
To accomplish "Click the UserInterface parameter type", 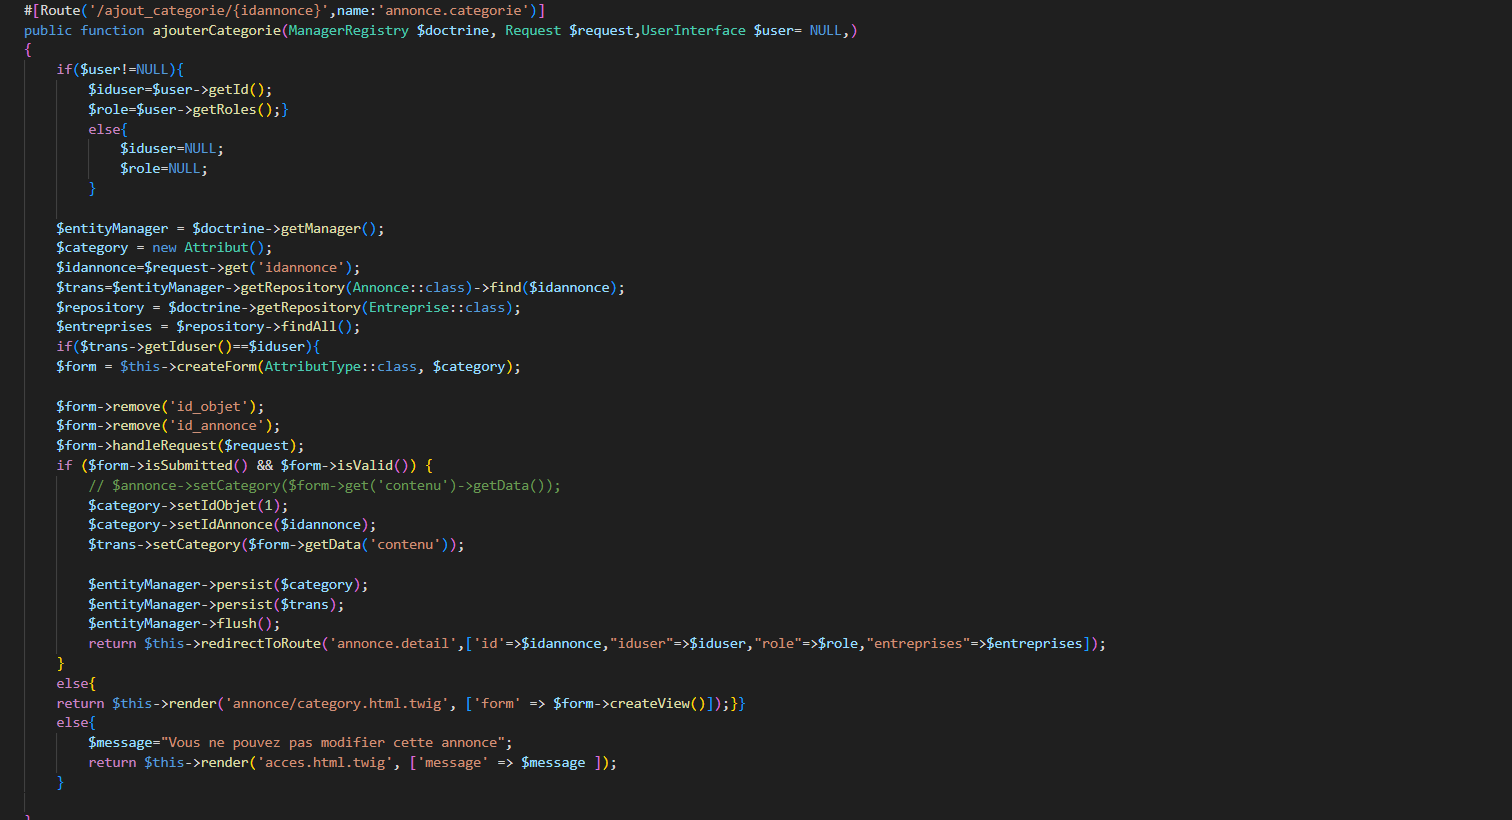I will pos(693,30).
